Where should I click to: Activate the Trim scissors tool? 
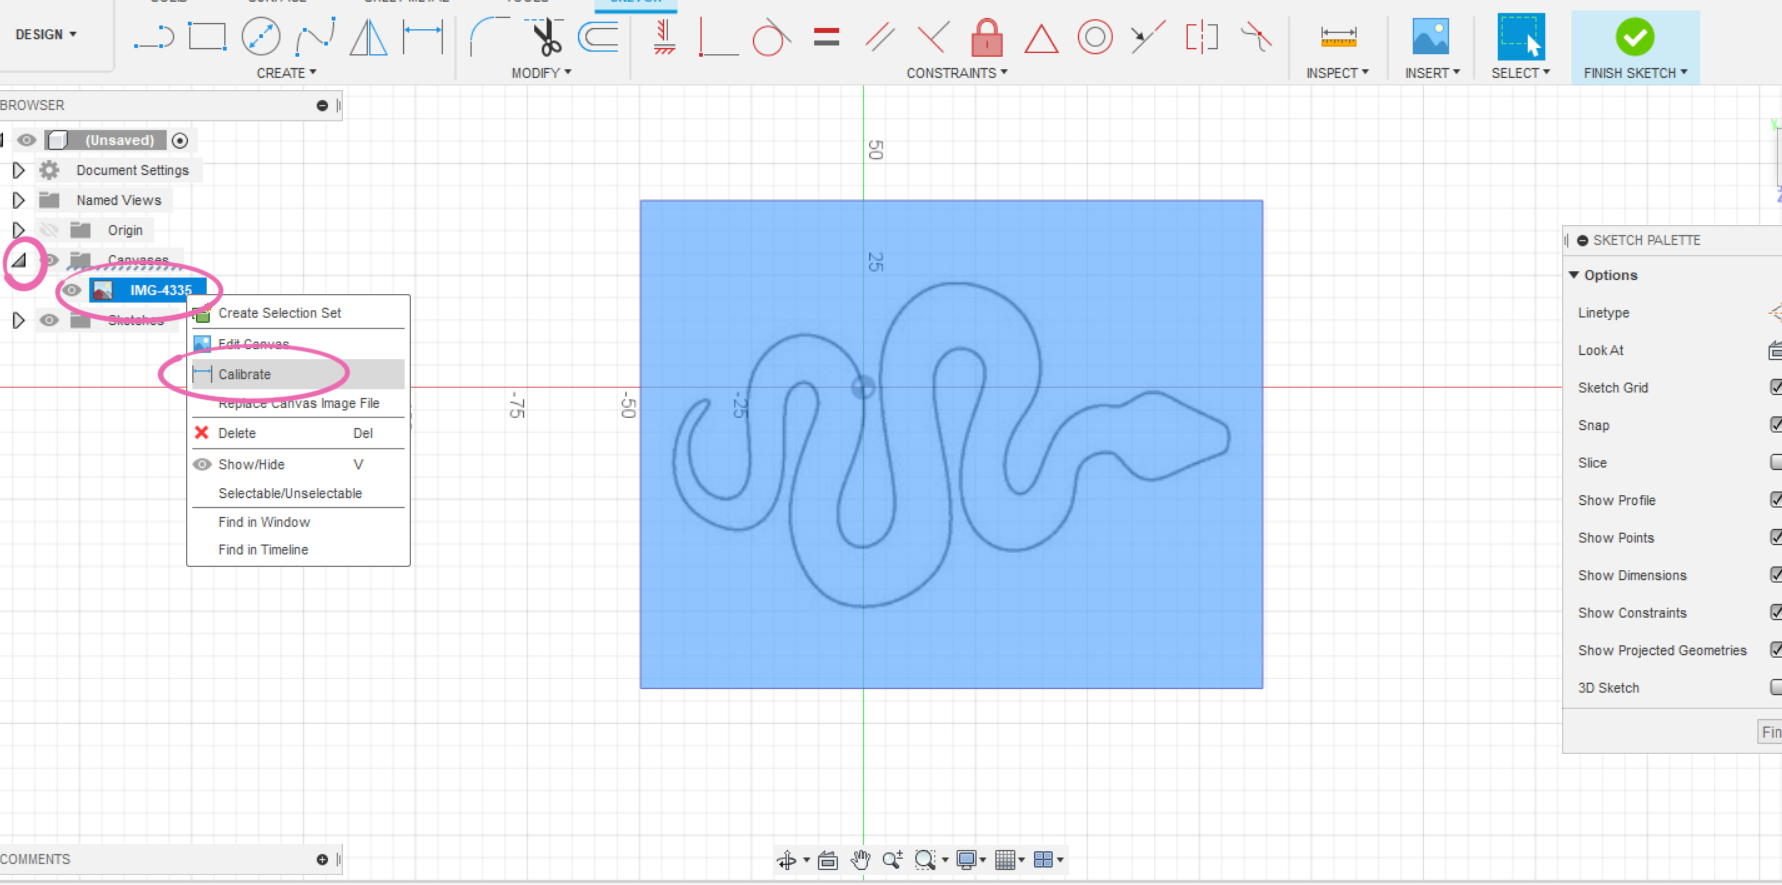pyautogui.click(x=545, y=37)
